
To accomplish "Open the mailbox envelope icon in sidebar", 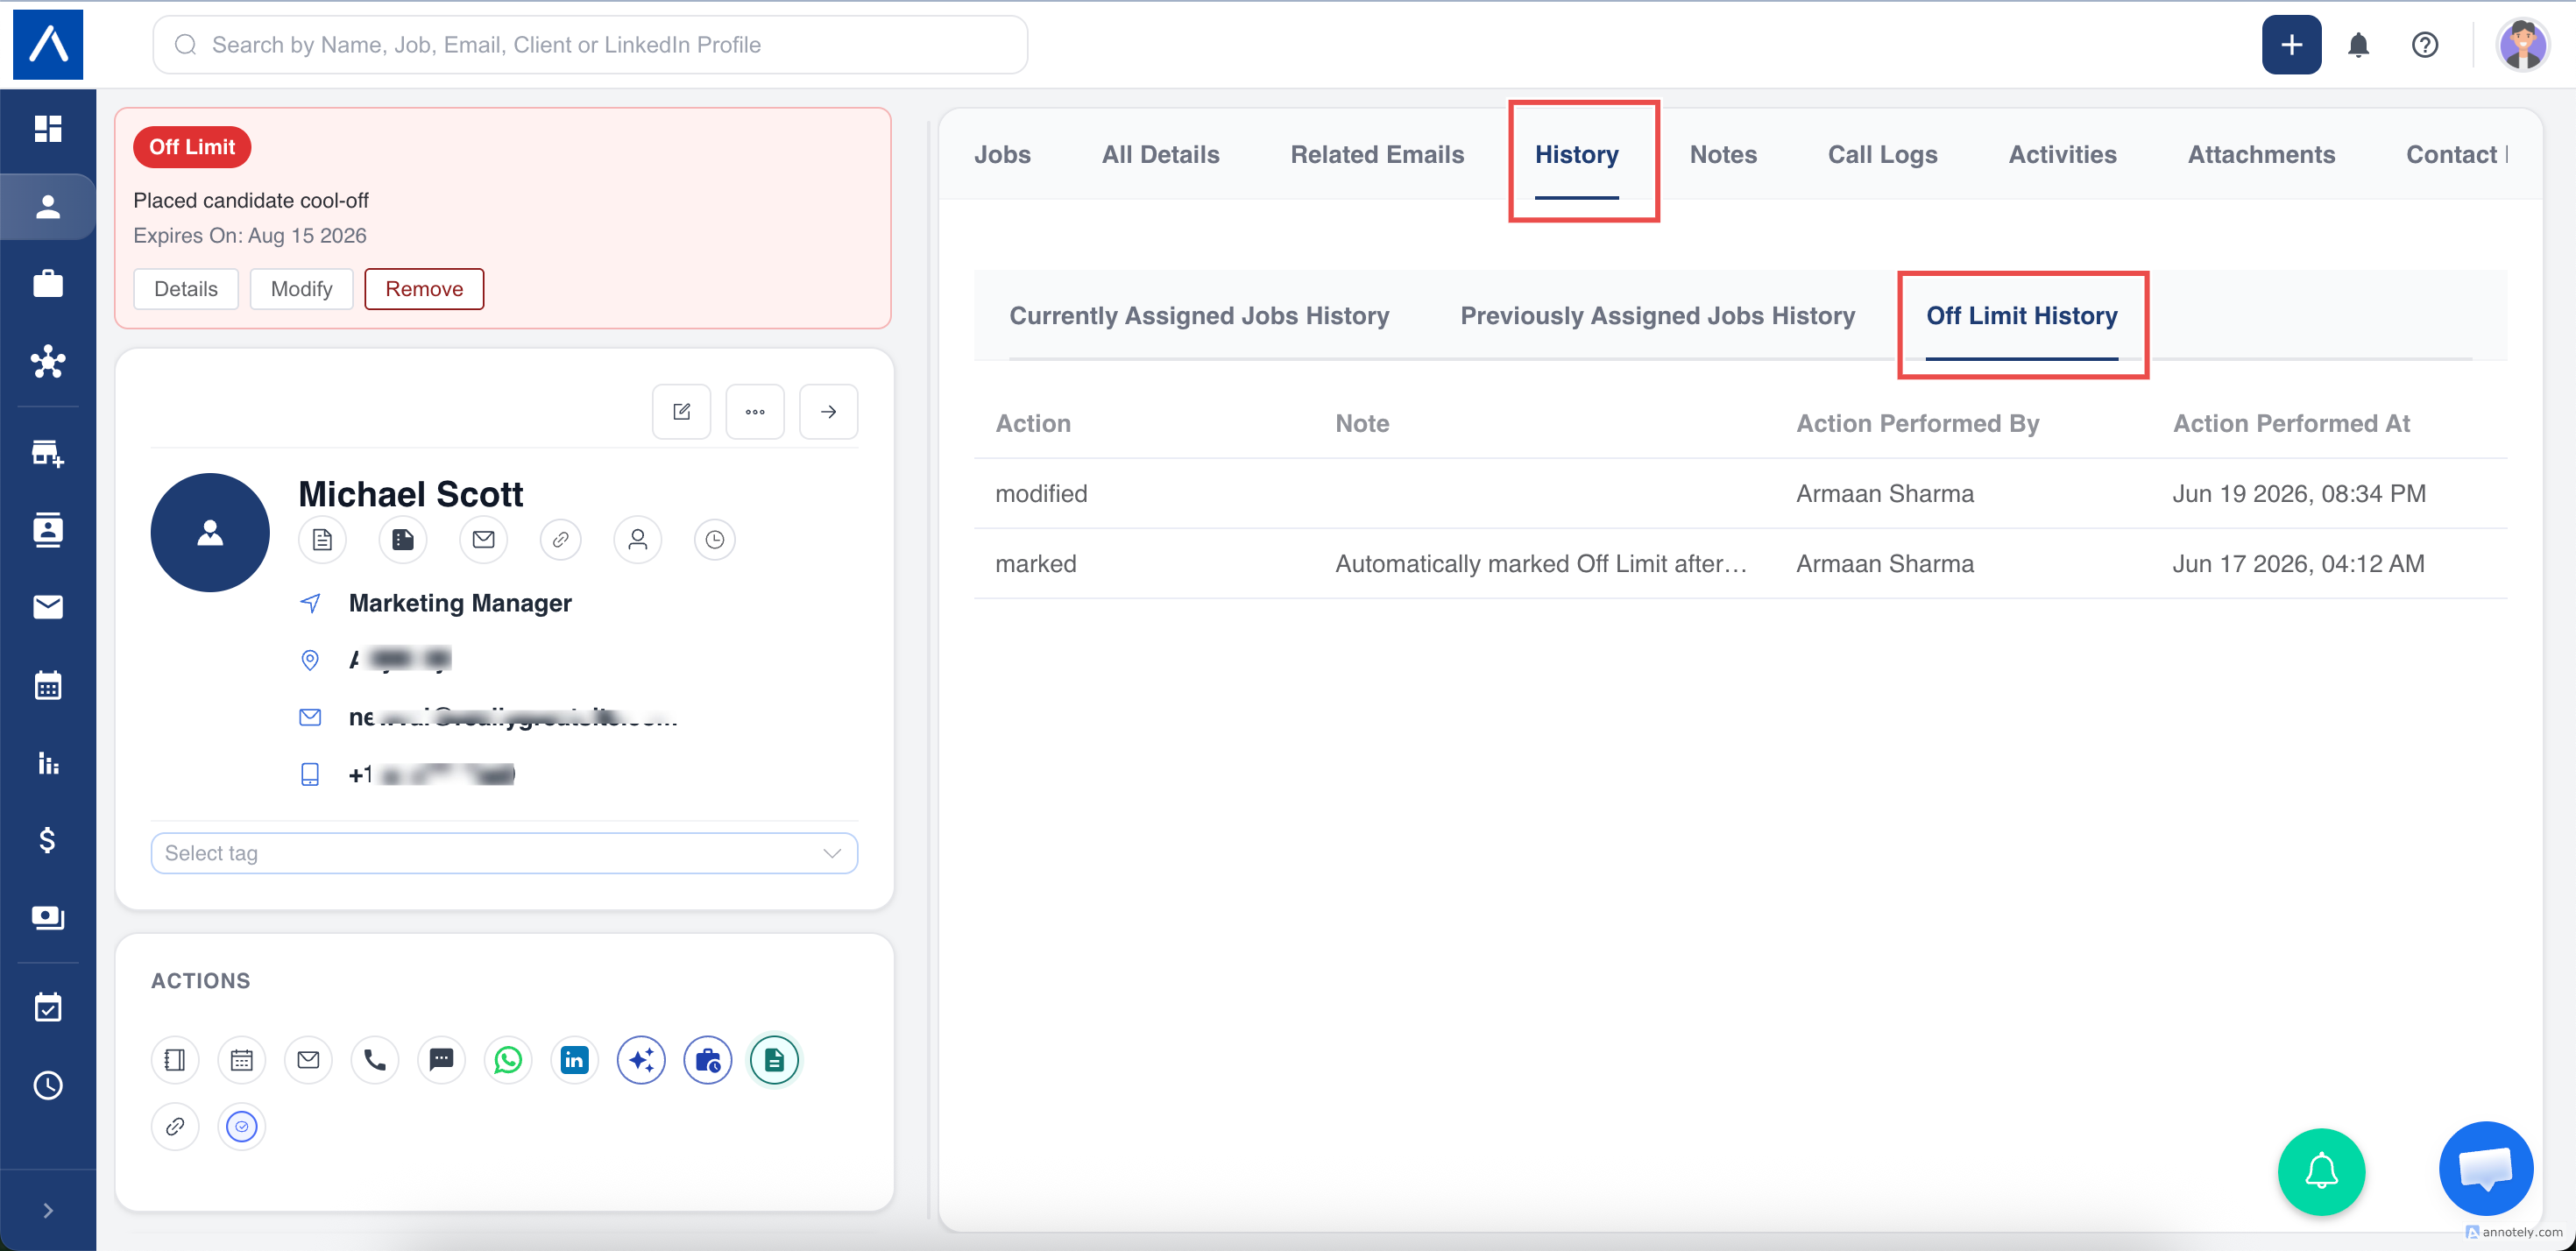I will point(48,607).
